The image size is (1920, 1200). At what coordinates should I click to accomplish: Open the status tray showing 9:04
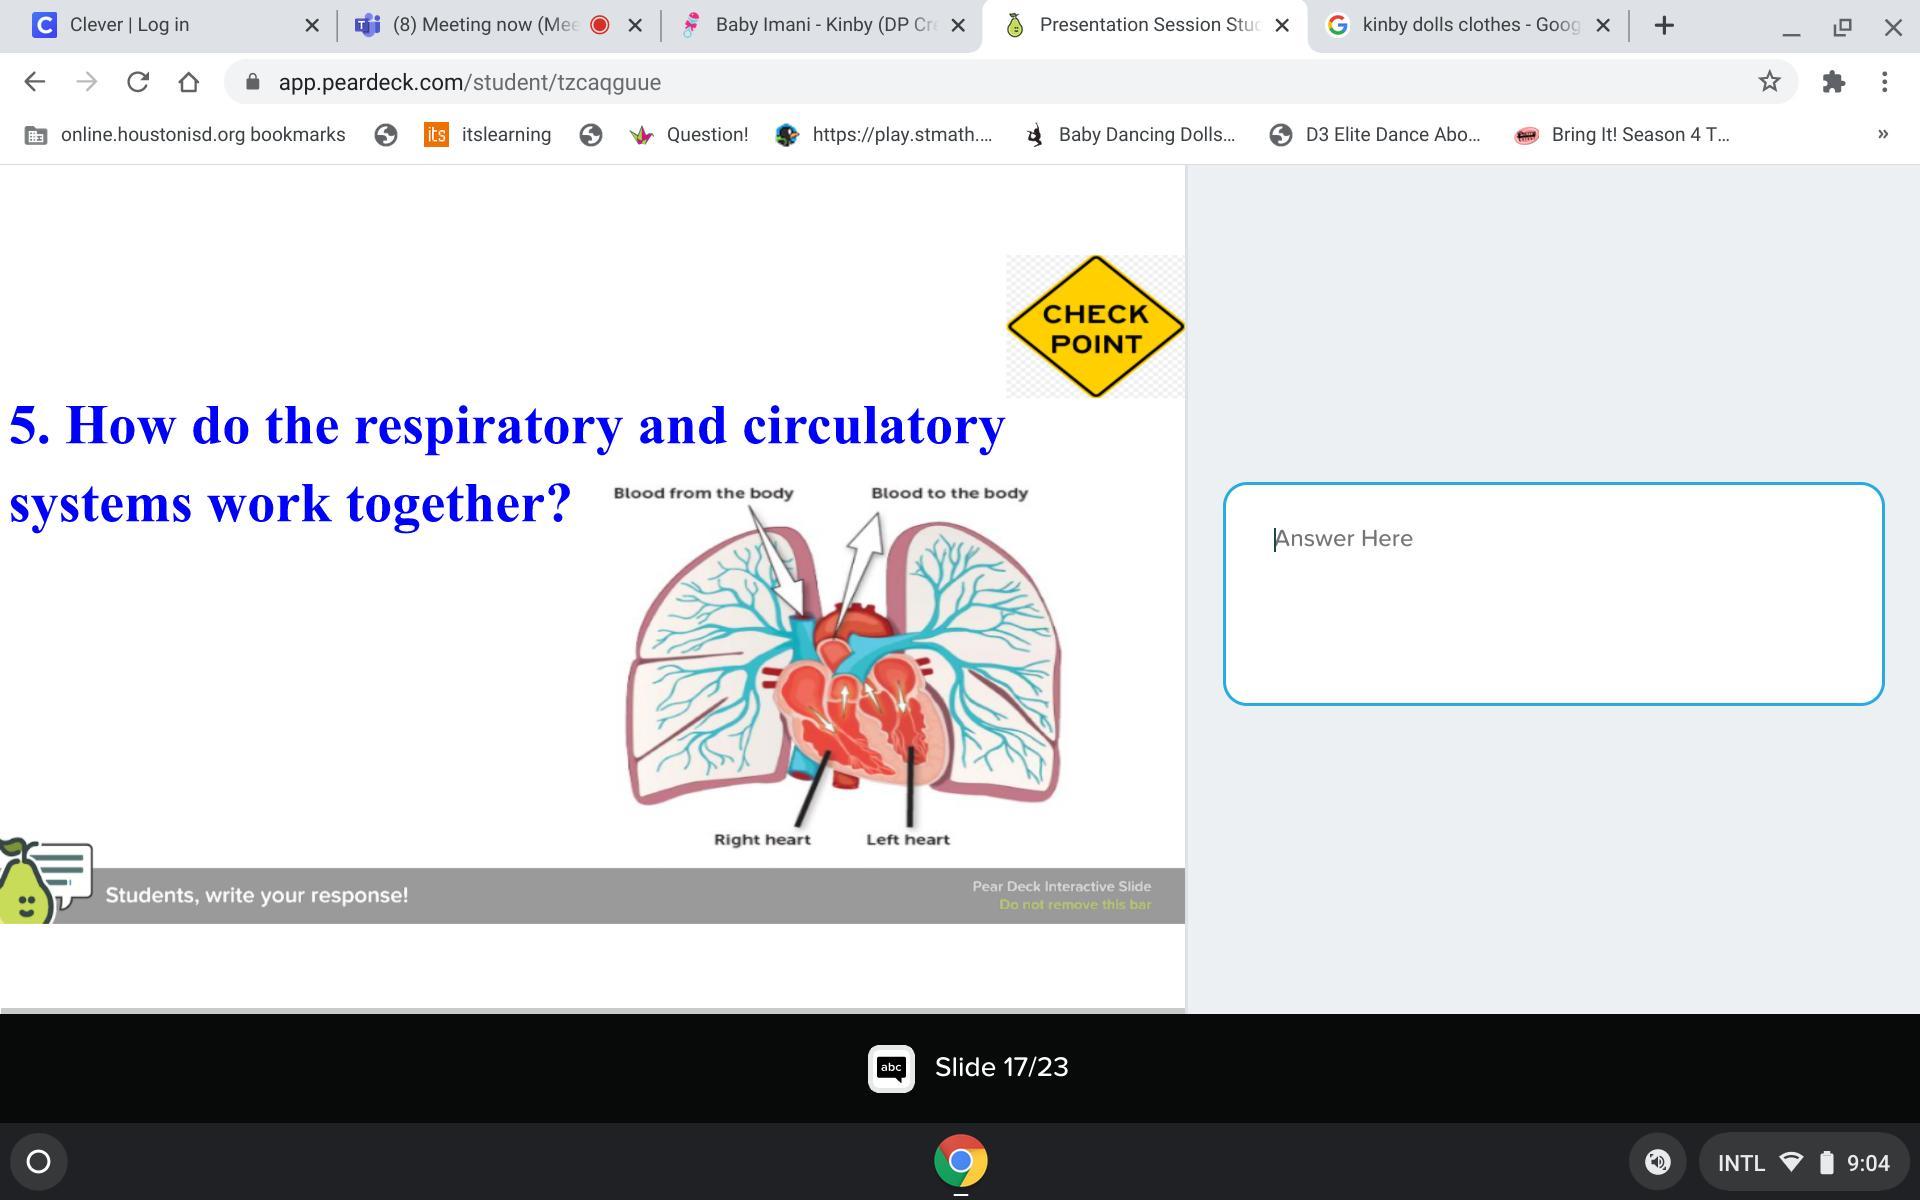1803,1162
